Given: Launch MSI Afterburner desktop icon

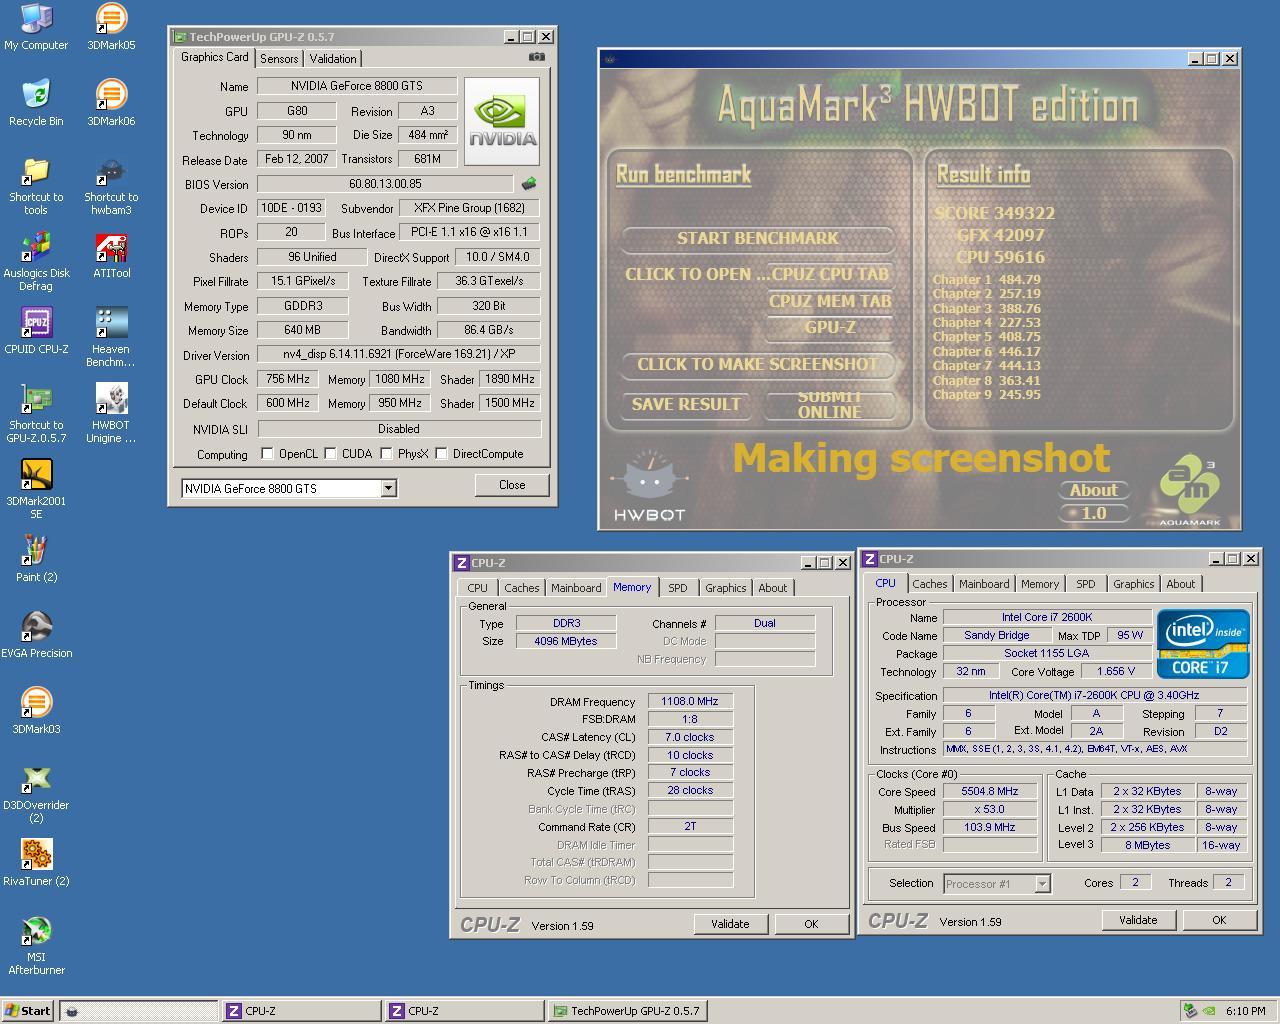Looking at the screenshot, I should tap(36, 946).
